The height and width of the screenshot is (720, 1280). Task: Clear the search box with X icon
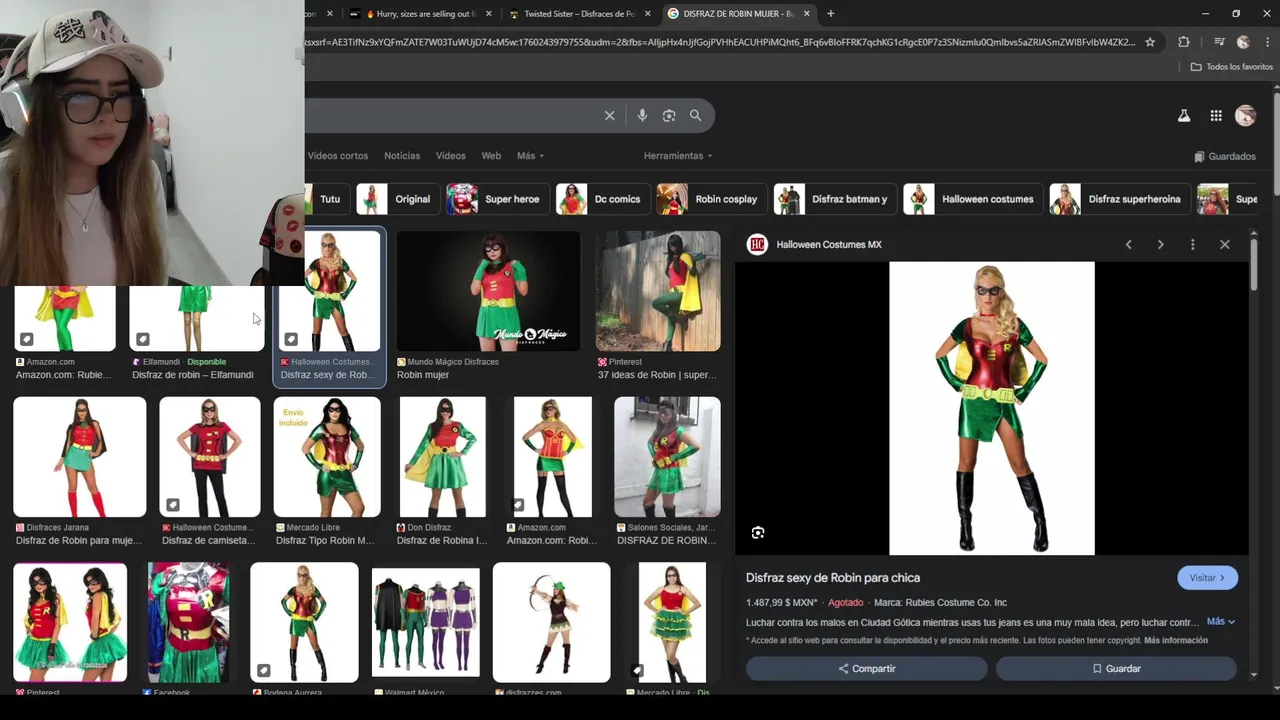coord(609,115)
